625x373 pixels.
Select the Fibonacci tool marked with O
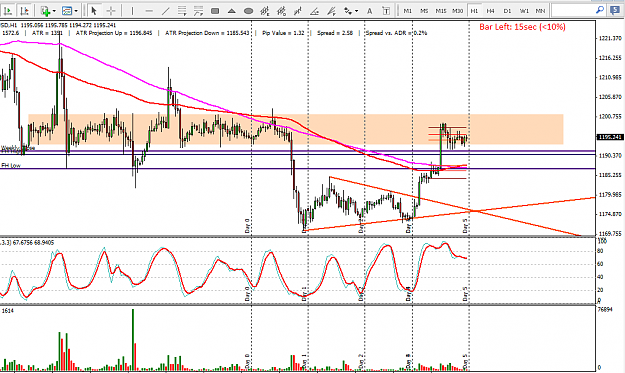click(281, 11)
